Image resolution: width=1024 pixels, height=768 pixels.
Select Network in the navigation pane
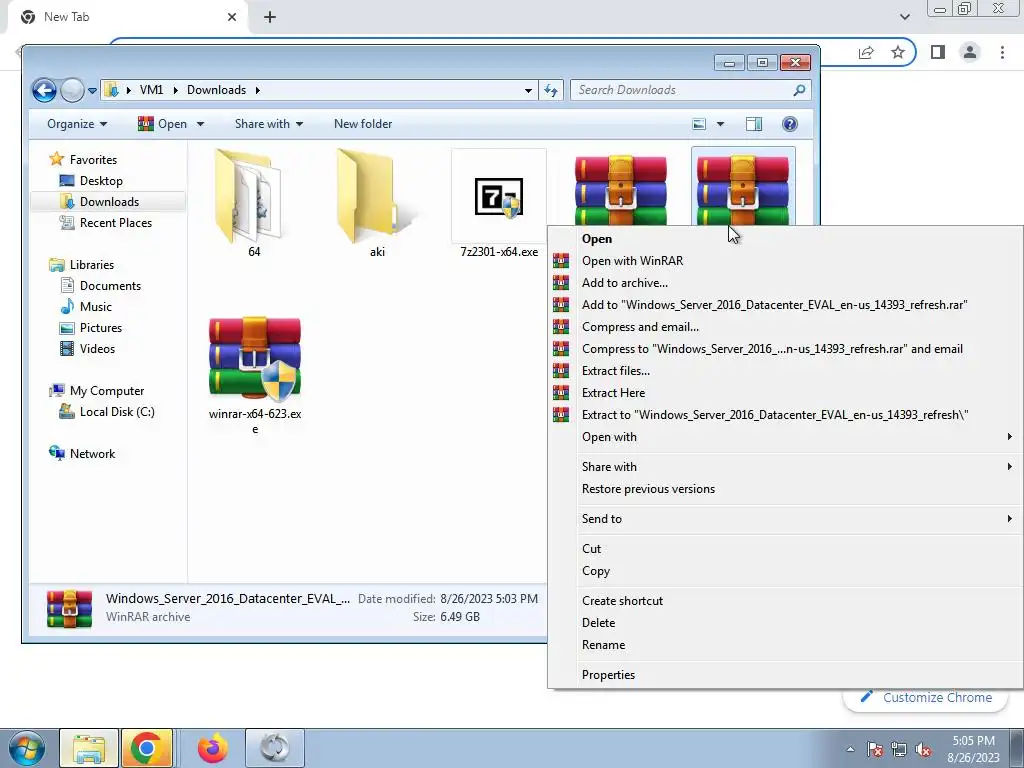(82, 454)
